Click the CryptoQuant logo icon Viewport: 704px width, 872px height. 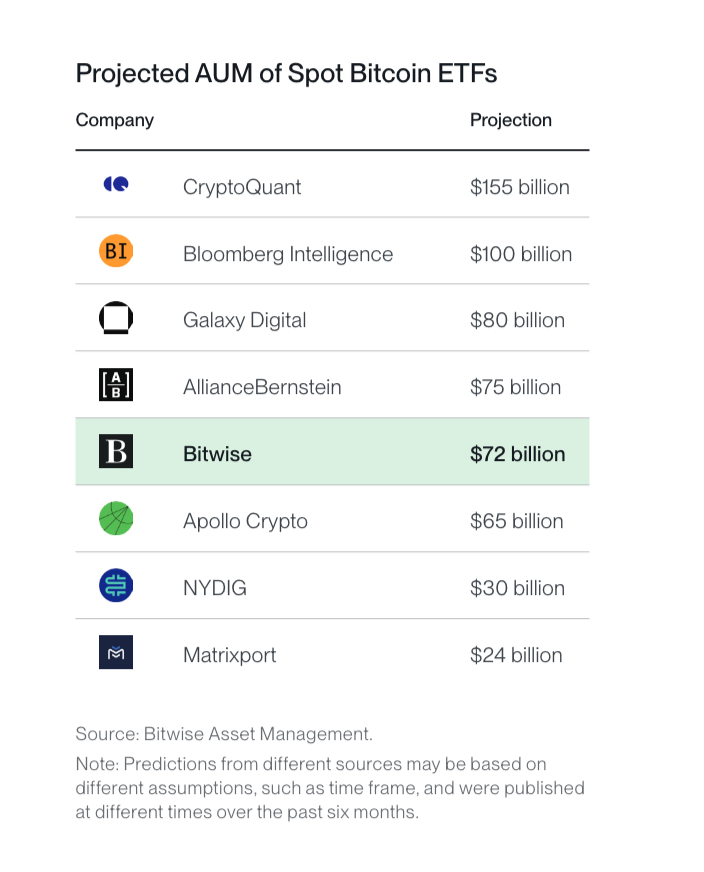116,185
